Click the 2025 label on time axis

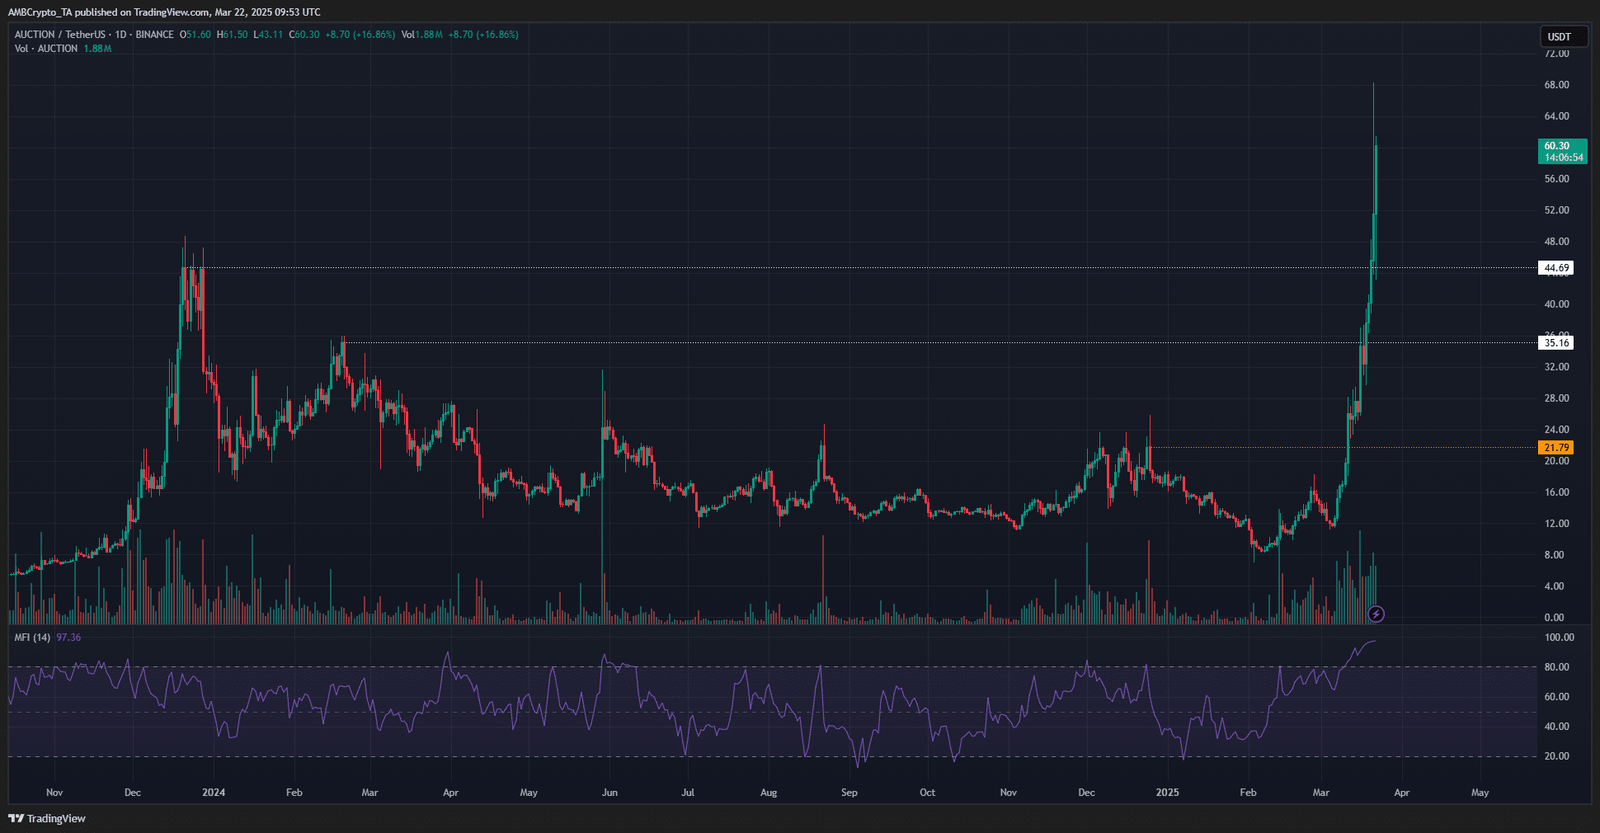coord(1167,792)
